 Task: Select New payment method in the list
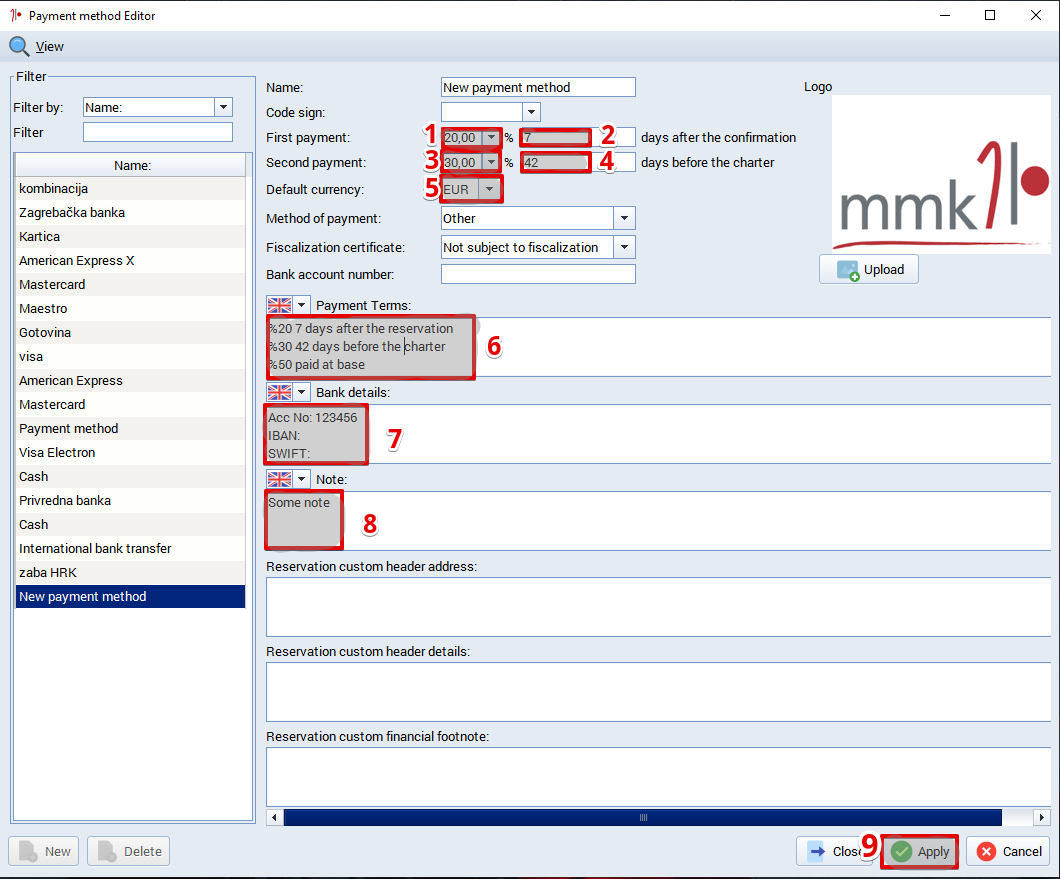click(x=130, y=596)
